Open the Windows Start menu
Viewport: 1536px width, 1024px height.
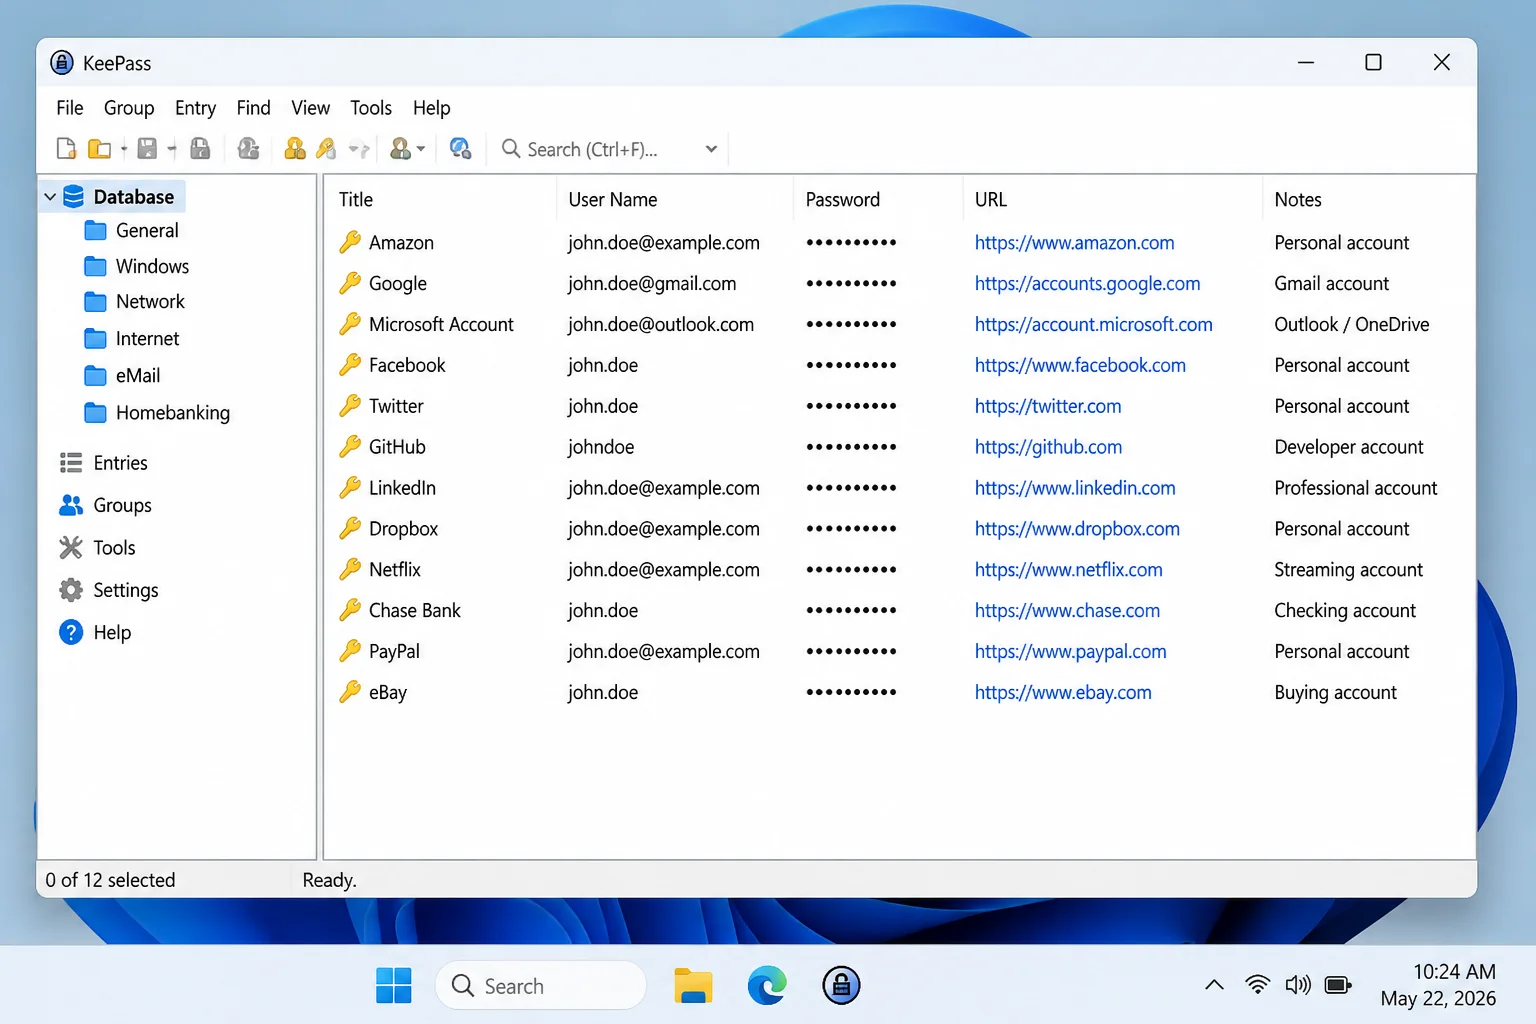pos(393,986)
